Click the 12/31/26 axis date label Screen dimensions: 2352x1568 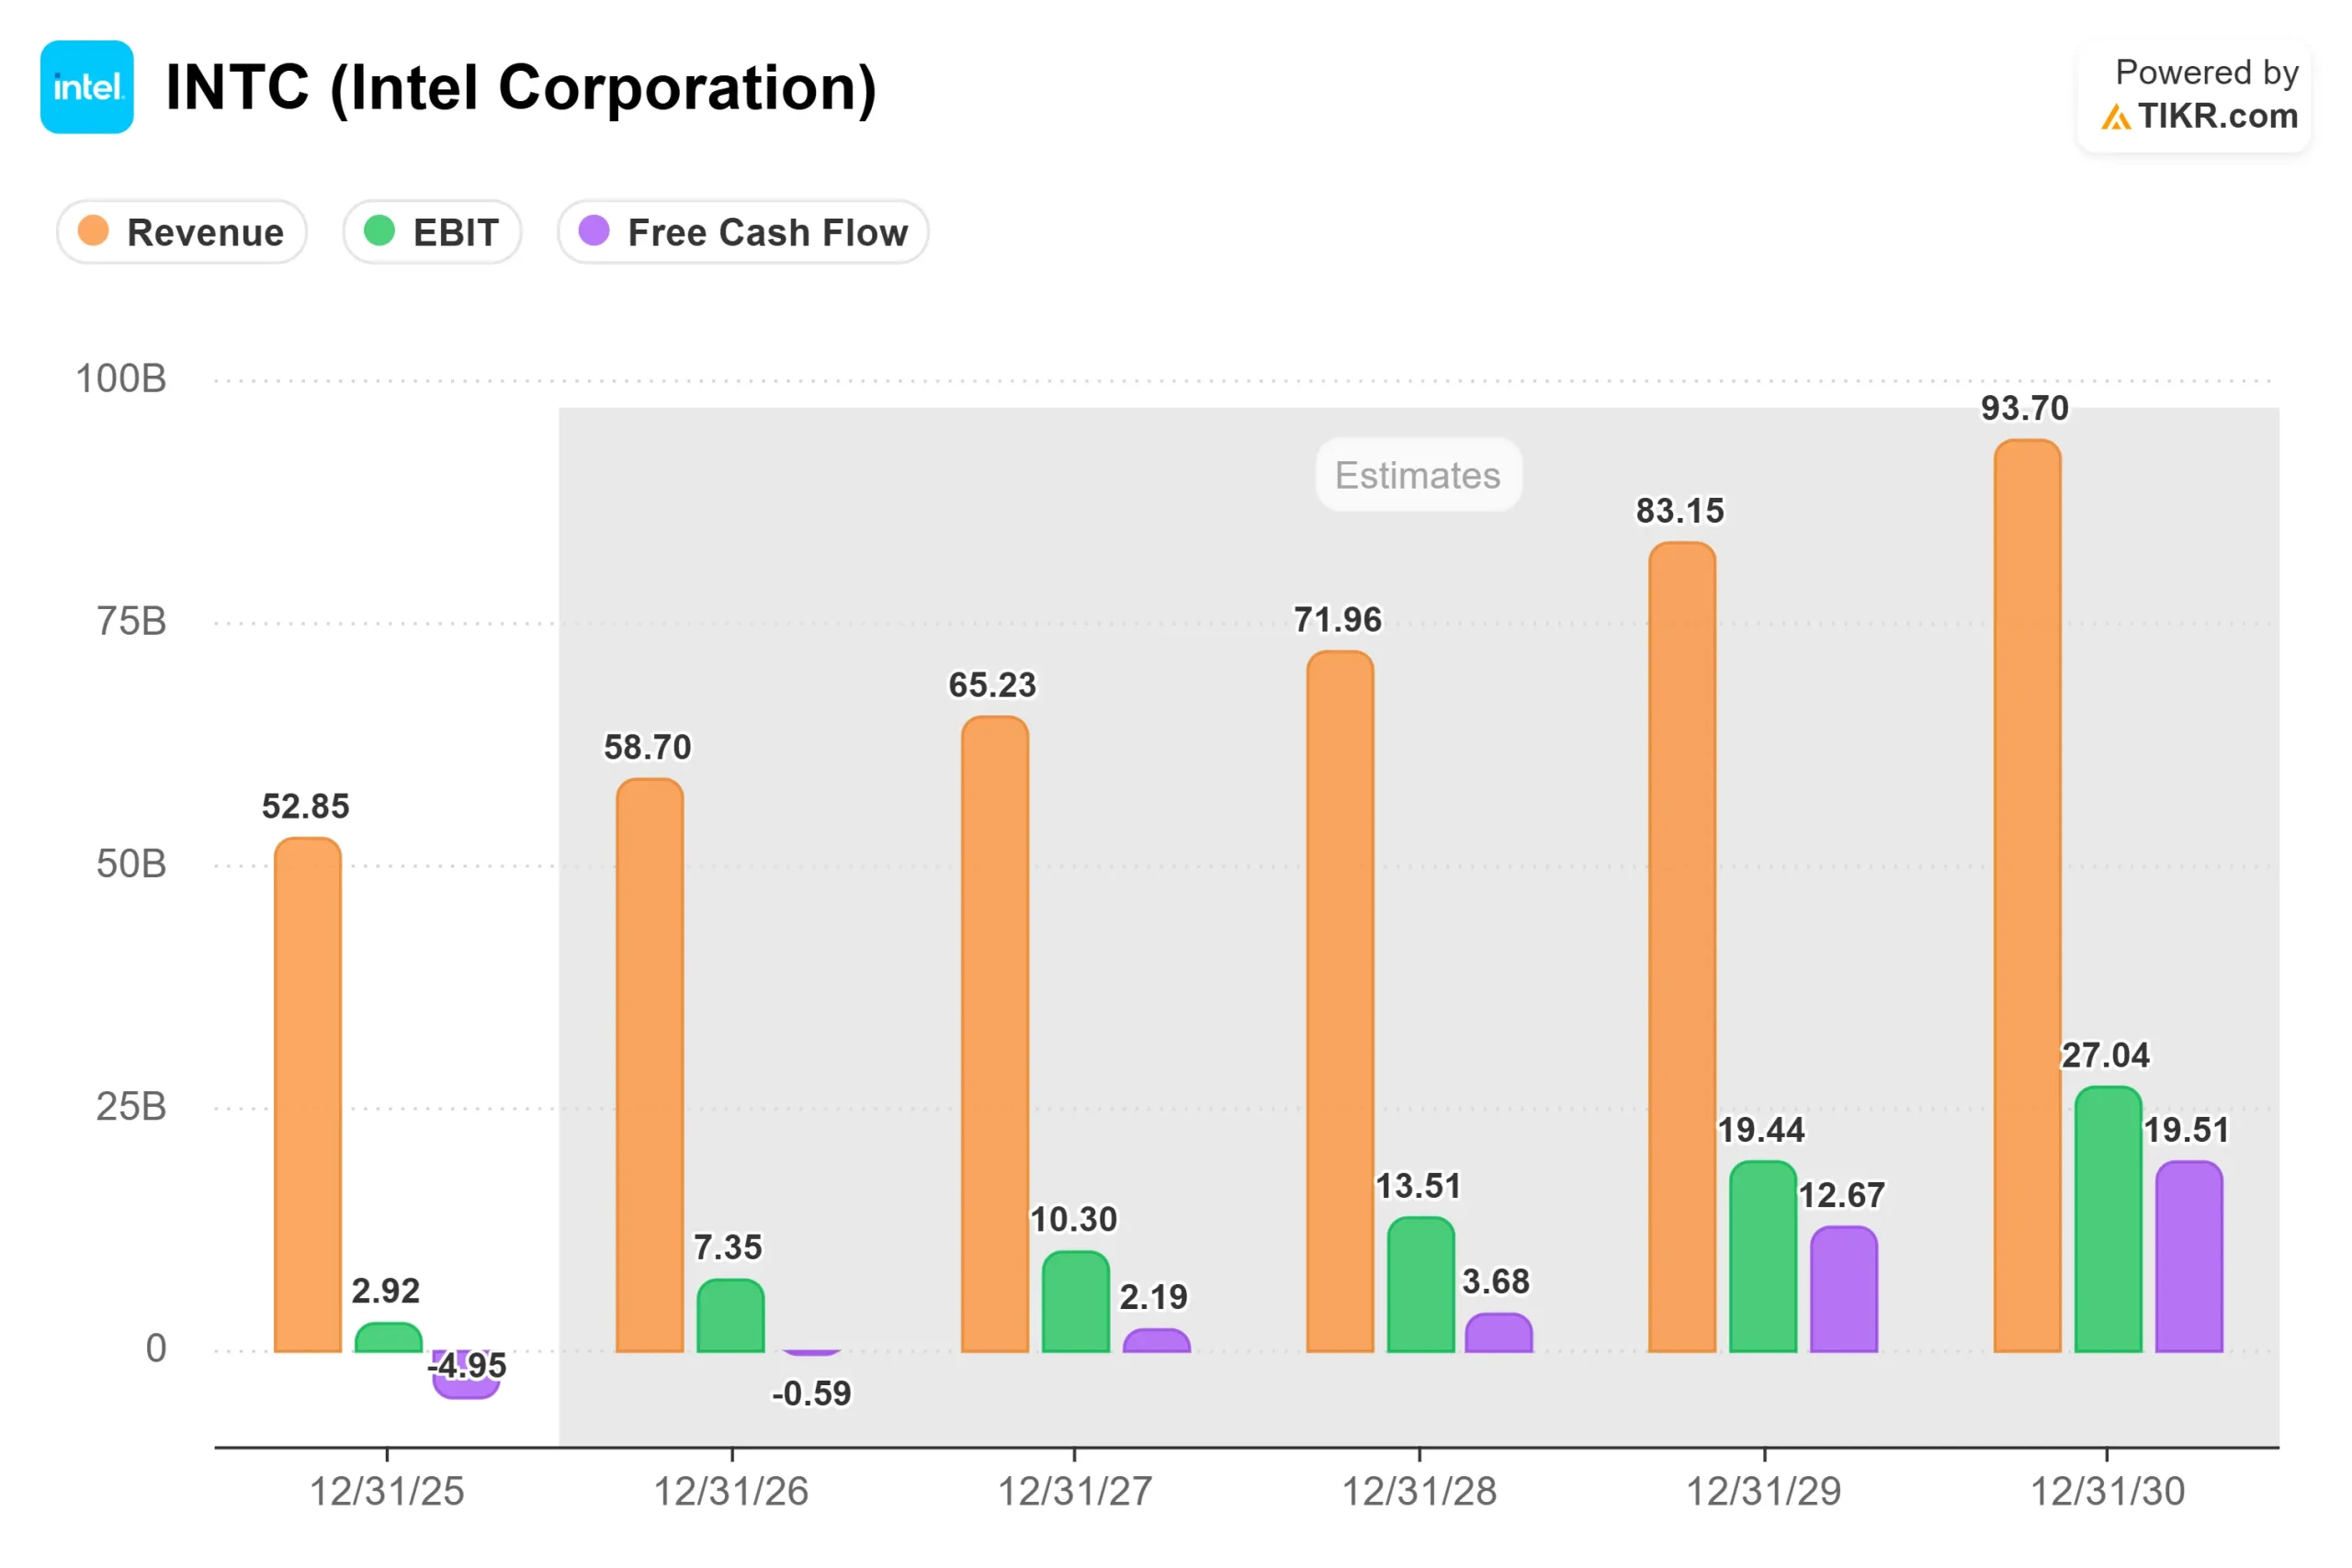(731, 1491)
